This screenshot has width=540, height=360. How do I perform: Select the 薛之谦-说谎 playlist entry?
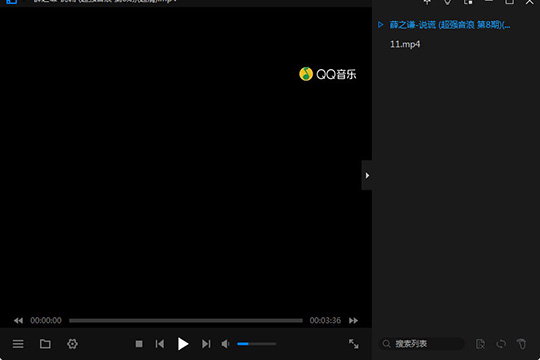click(x=450, y=25)
